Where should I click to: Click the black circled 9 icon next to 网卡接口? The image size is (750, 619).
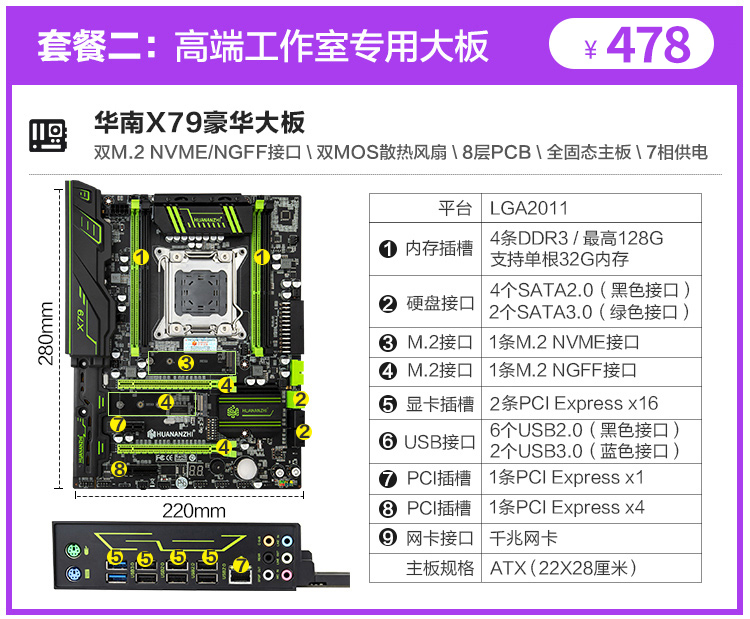coord(387,538)
